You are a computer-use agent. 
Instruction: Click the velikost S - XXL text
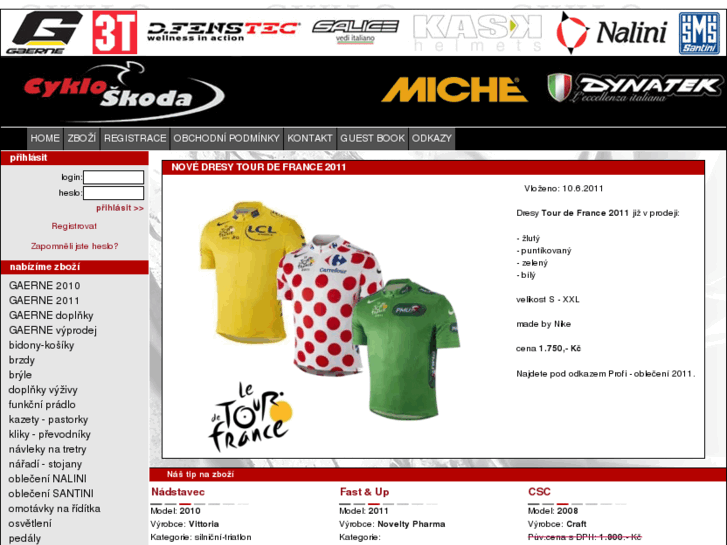548,299
